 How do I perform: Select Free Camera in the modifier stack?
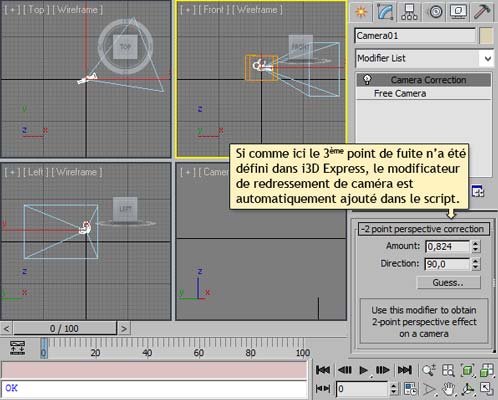click(400, 94)
